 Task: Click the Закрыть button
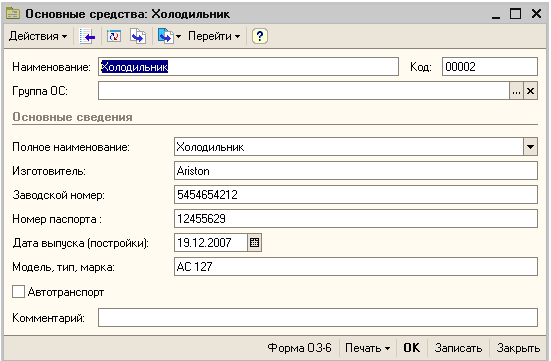tap(518, 348)
